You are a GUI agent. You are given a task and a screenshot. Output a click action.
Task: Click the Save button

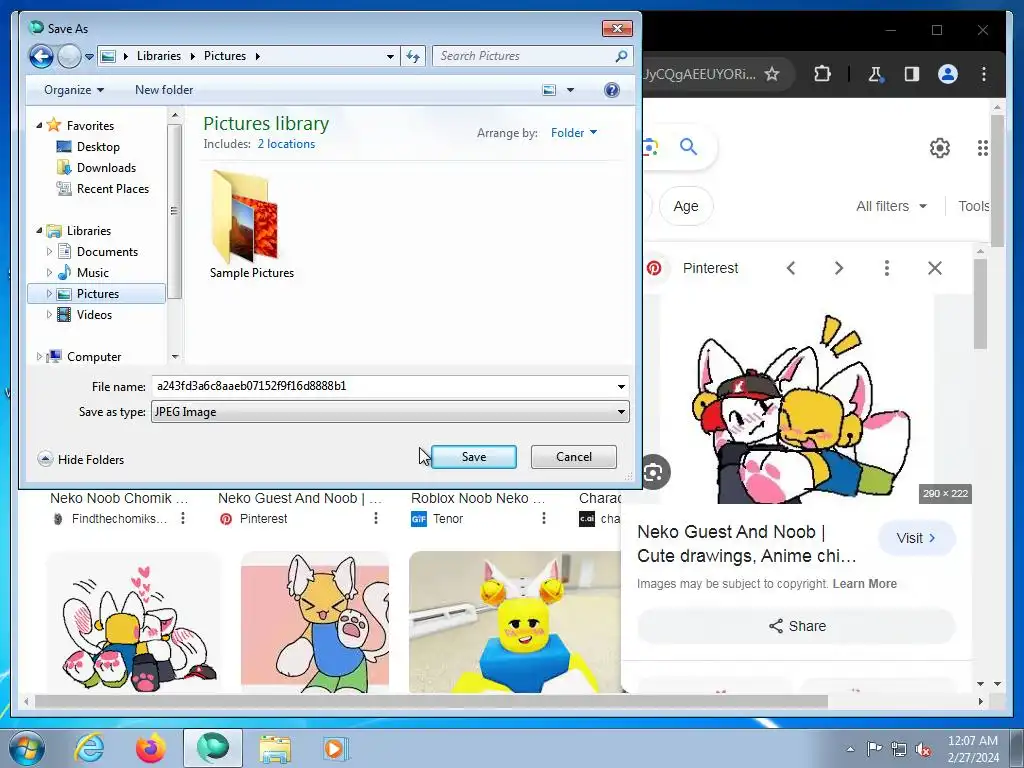pos(473,457)
